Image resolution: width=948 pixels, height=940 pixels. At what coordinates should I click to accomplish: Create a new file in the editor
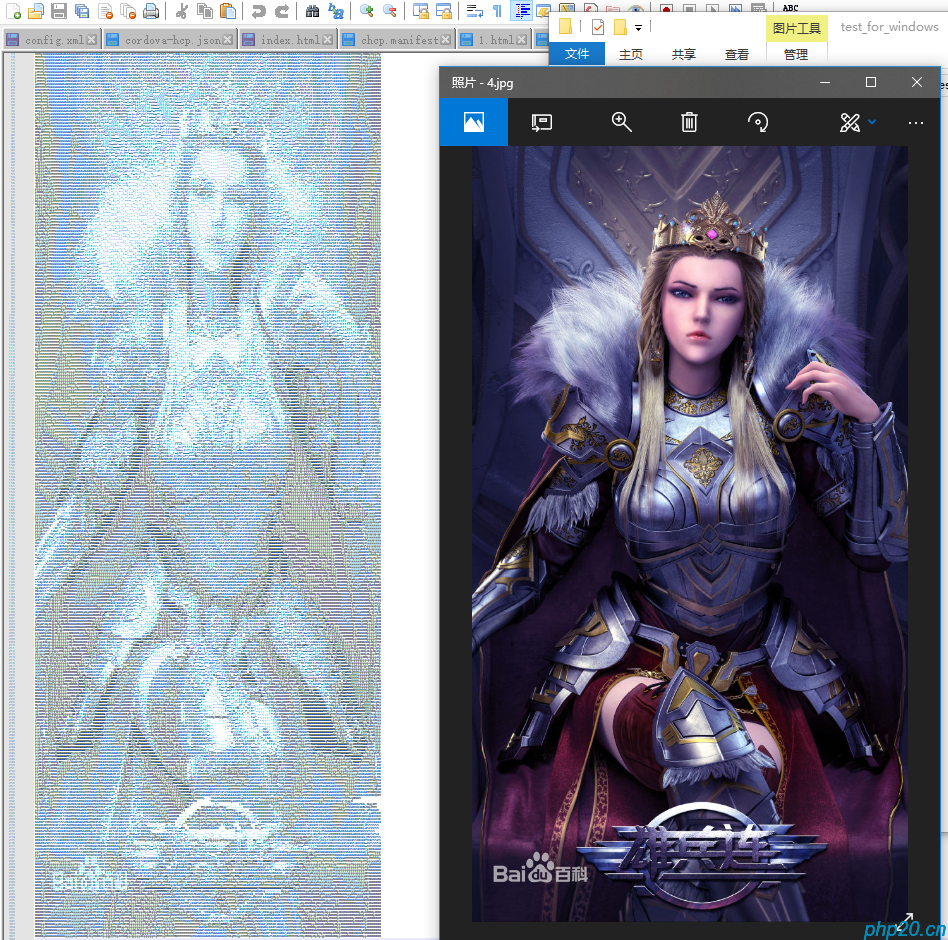click(13, 10)
